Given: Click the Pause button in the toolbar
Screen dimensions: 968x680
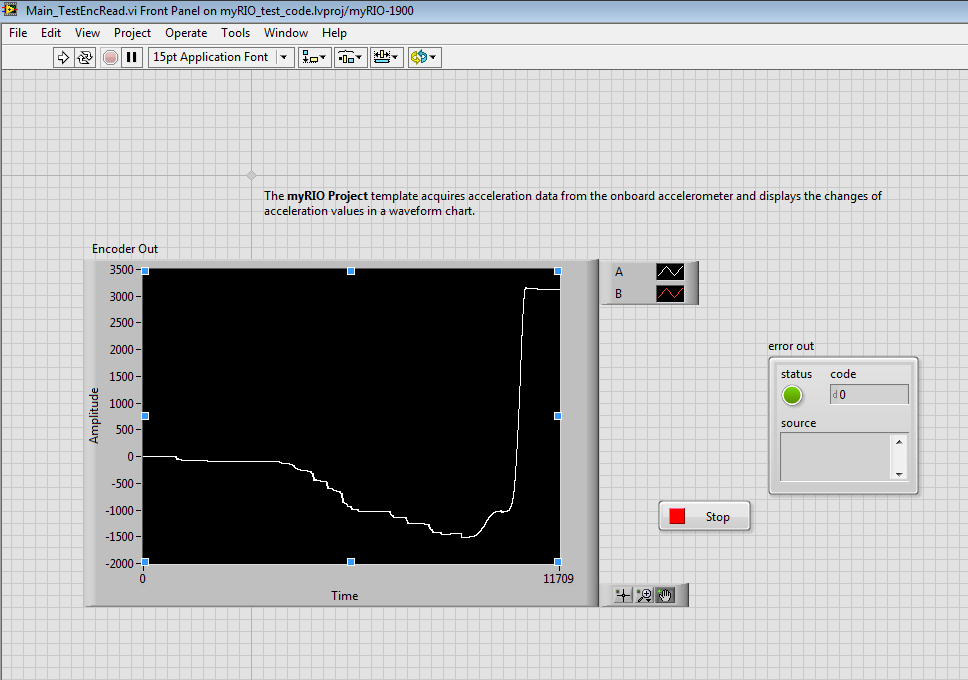Looking at the screenshot, I should coord(131,57).
